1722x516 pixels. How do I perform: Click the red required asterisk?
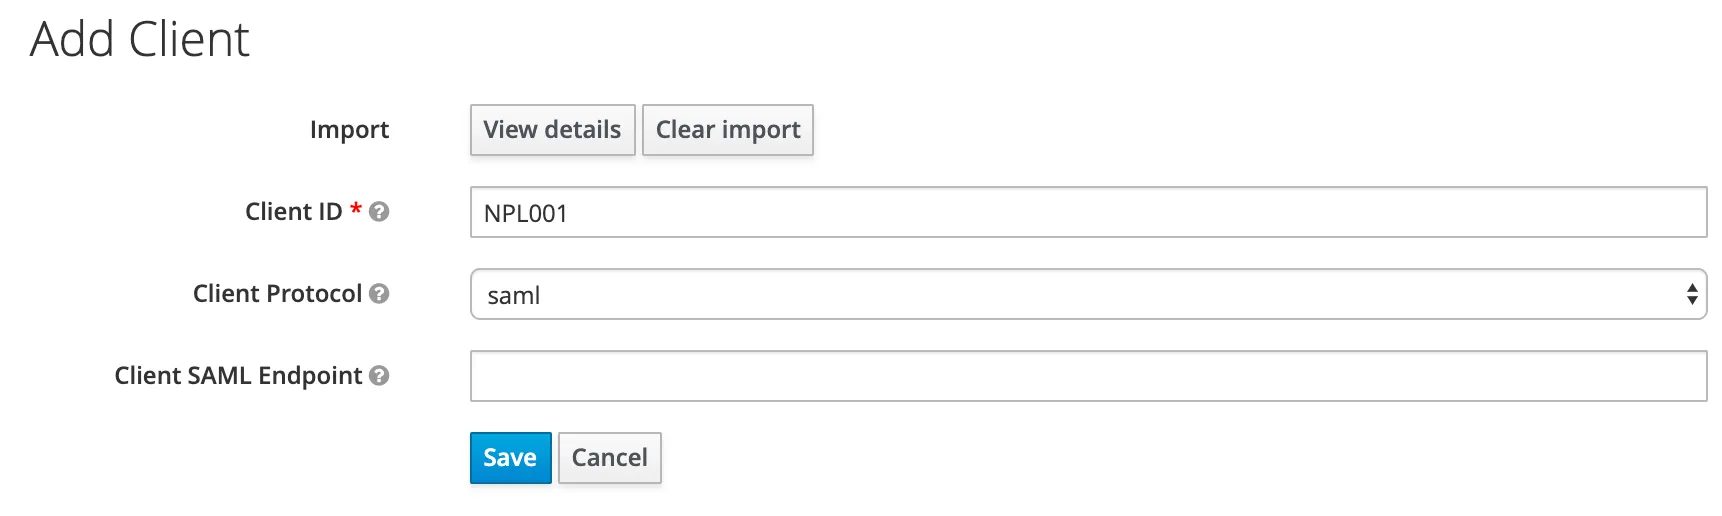click(x=355, y=210)
